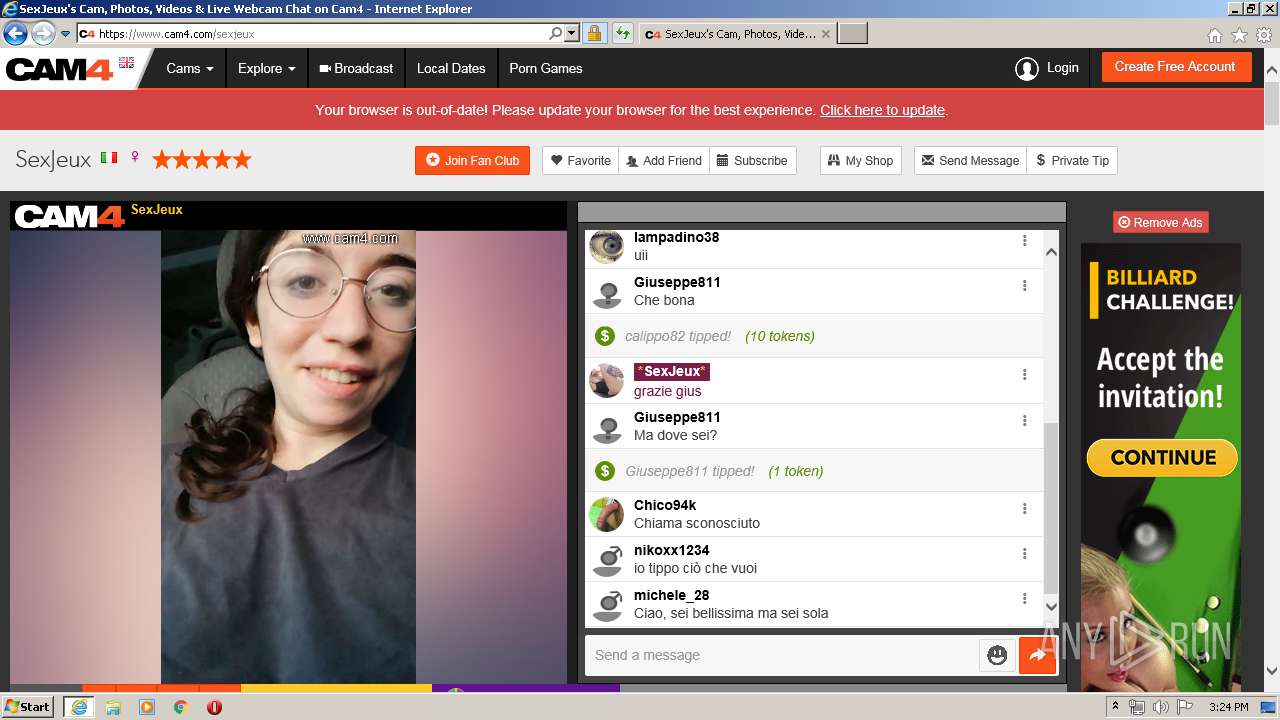Open a new blank browser tab
This screenshot has width=1280, height=720.
pos(852,34)
